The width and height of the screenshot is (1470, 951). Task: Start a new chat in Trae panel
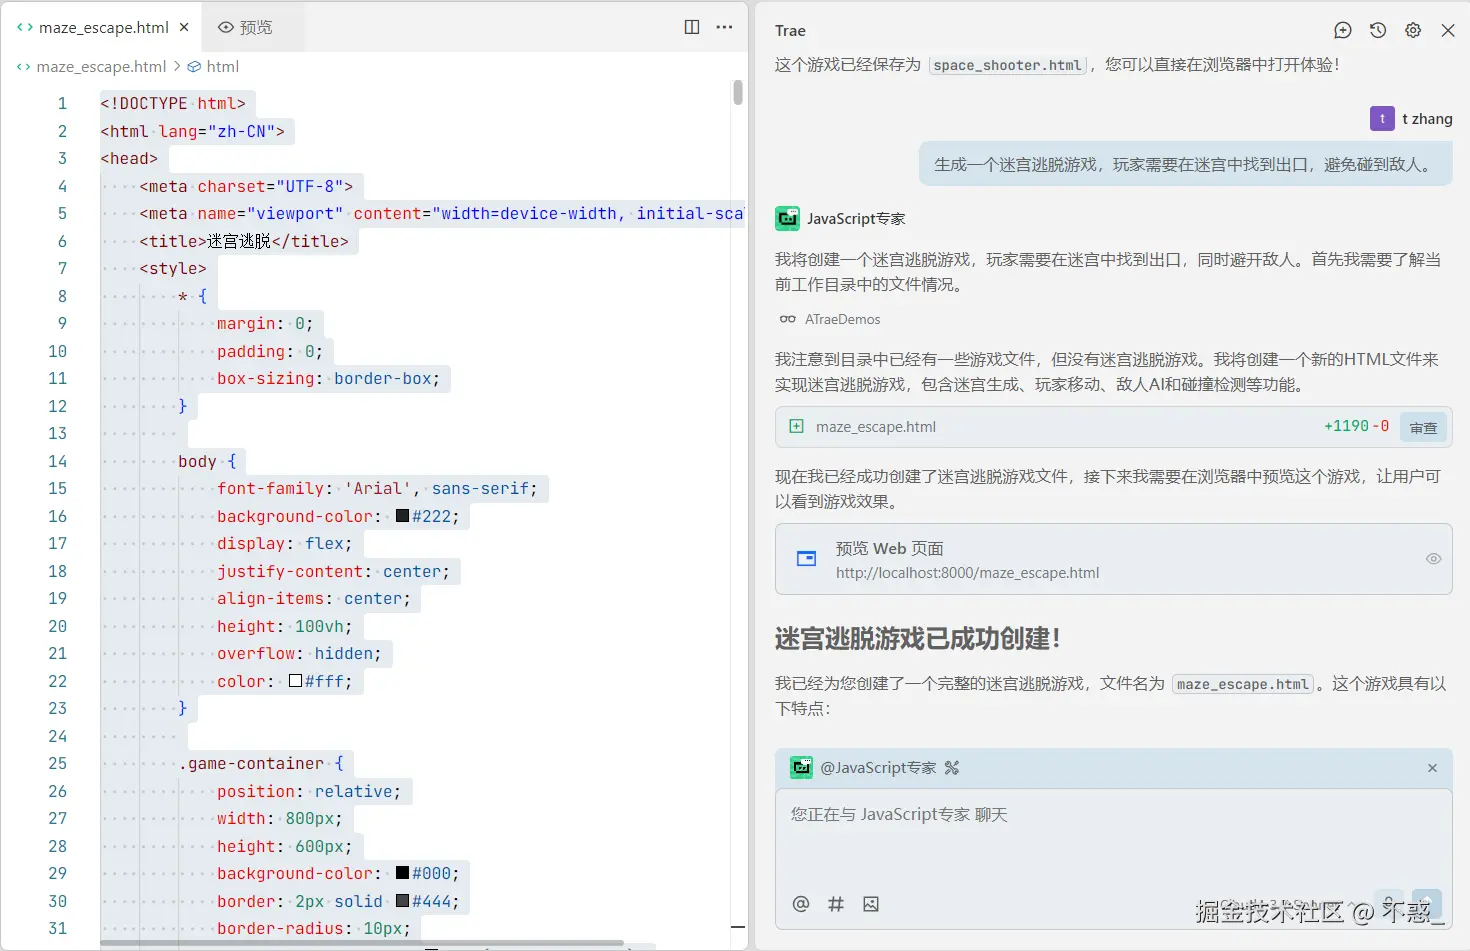(1343, 31)
